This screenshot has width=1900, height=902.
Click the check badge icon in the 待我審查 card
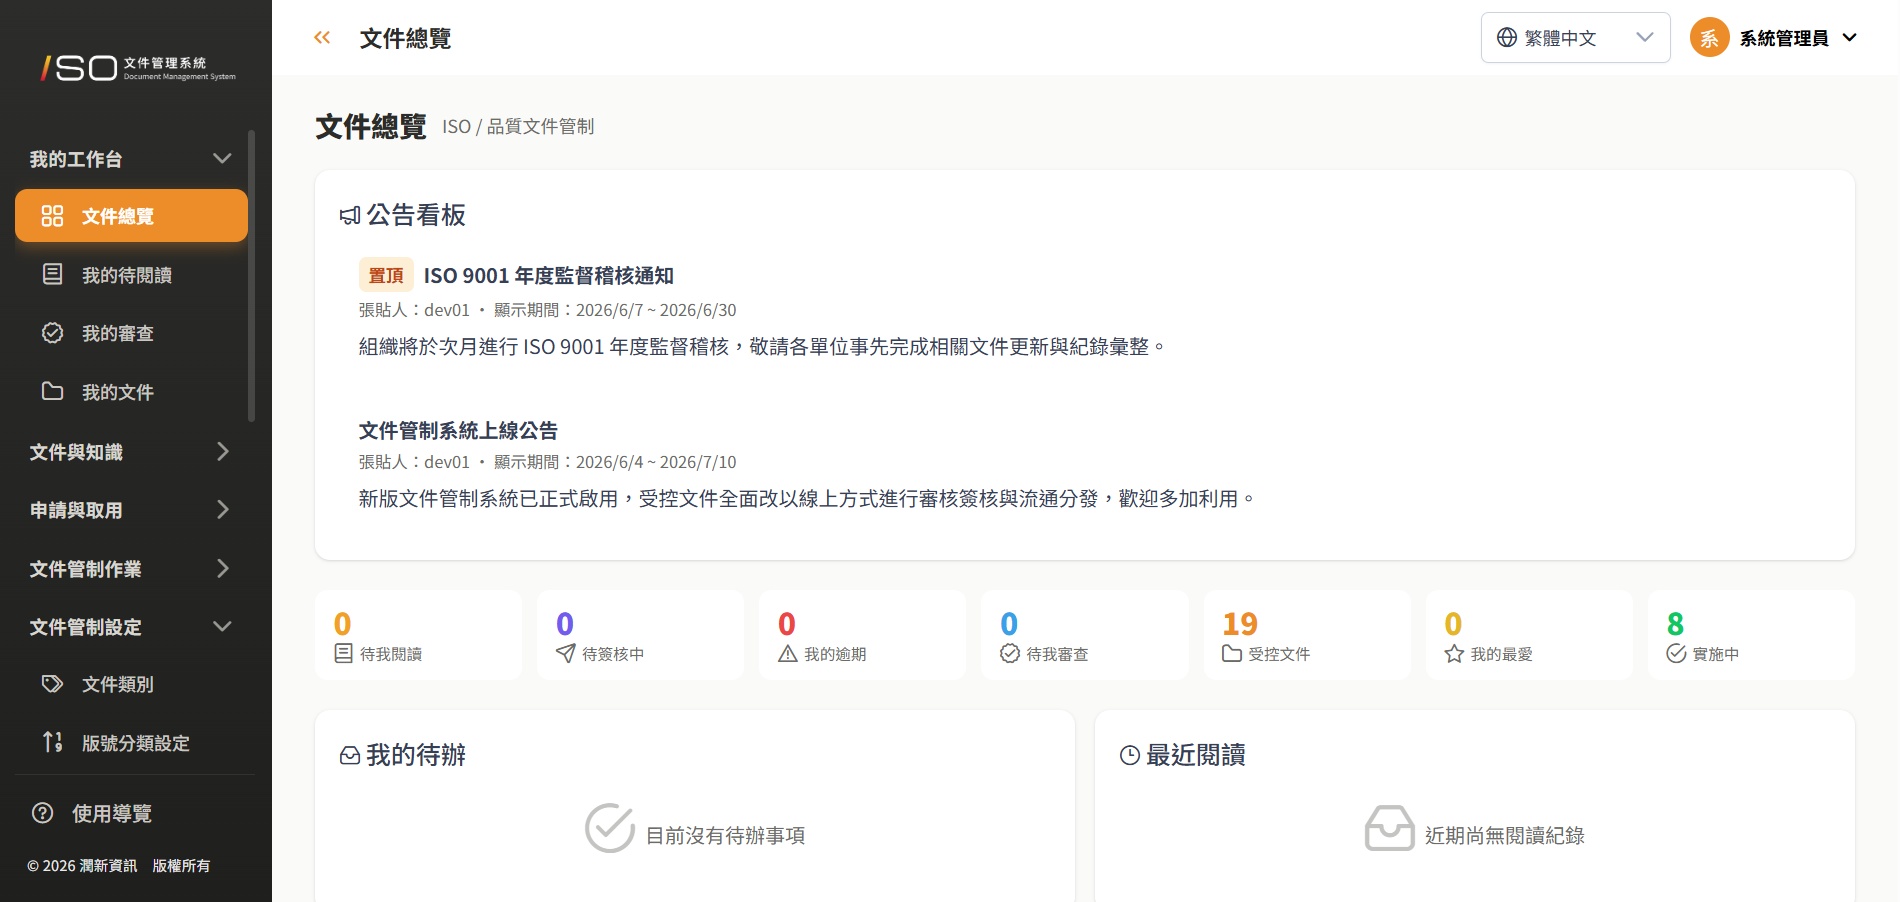point(1010,653)
